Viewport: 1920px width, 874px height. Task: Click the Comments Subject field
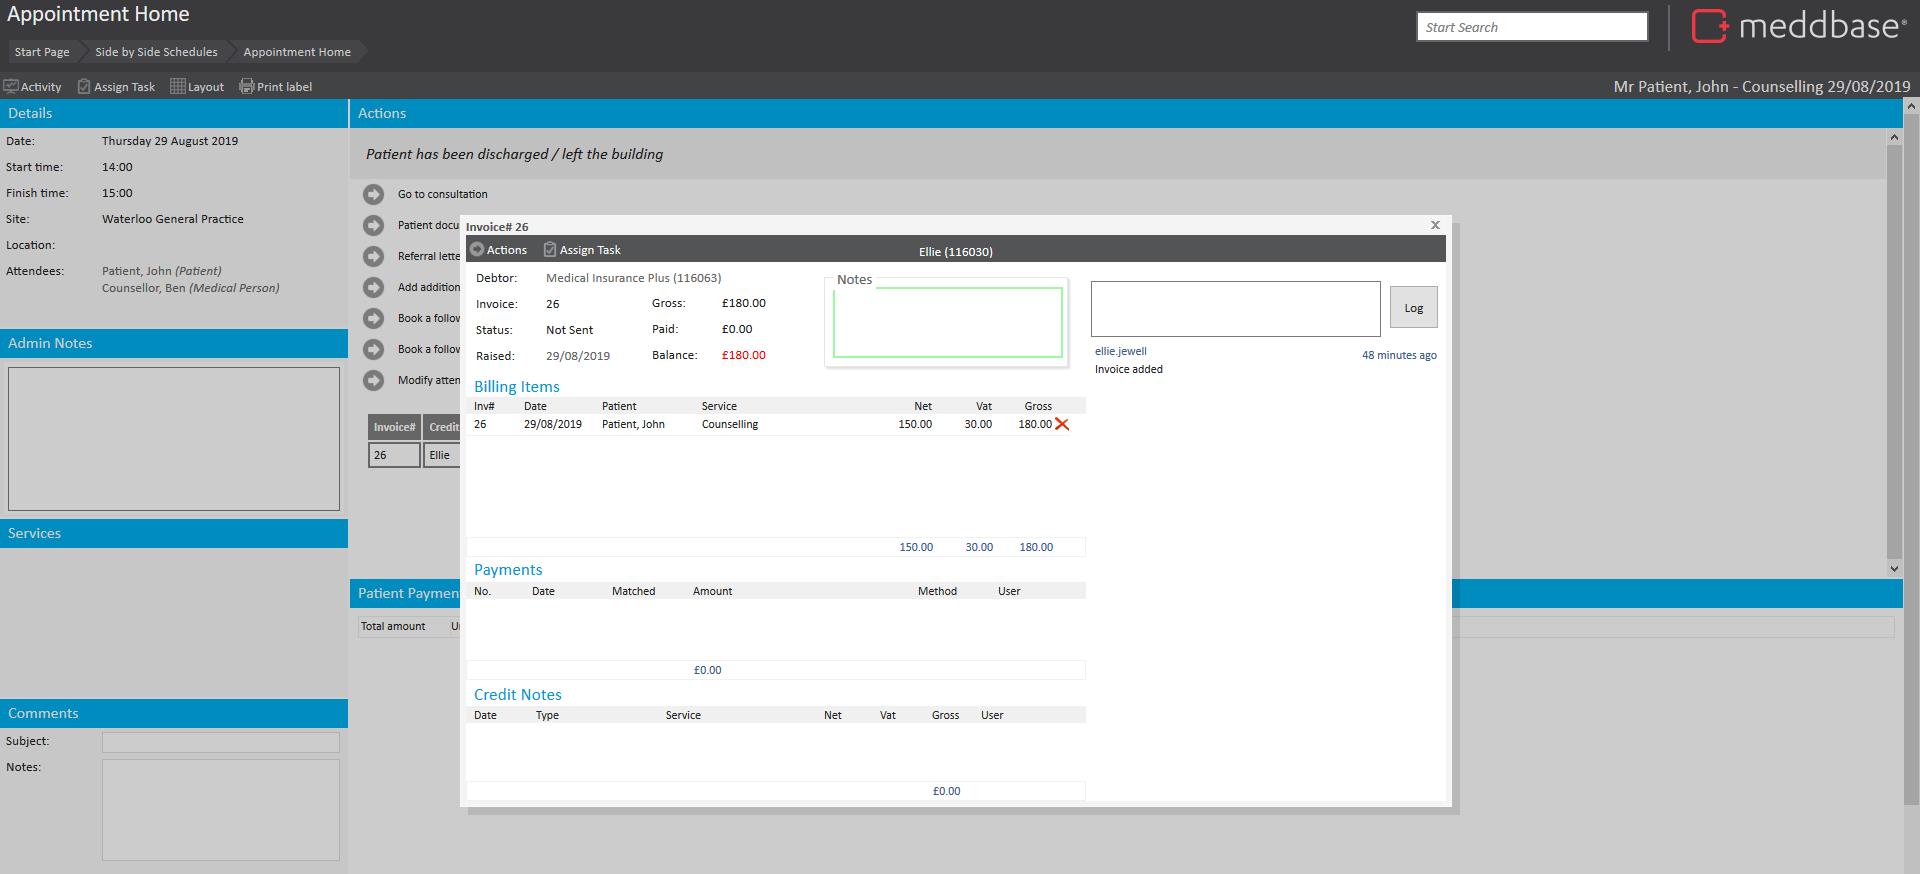[220, 742]
